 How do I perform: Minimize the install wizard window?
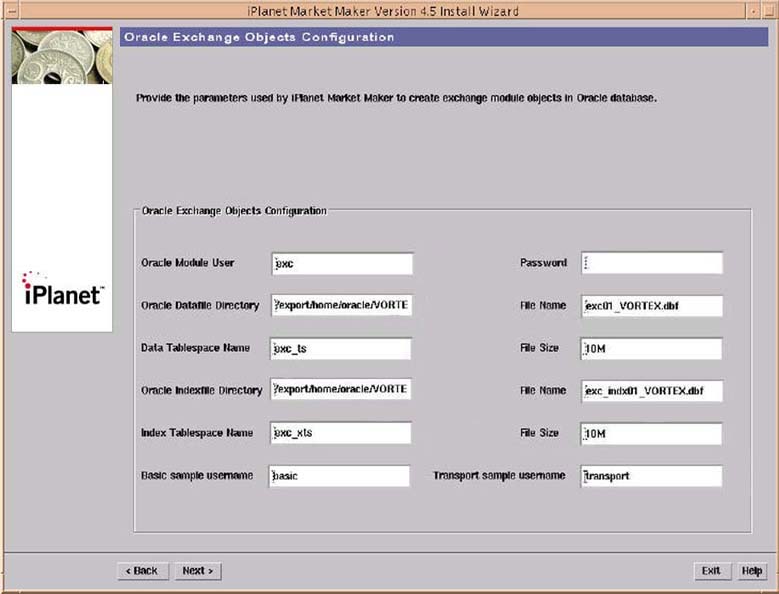coord(754,10)
